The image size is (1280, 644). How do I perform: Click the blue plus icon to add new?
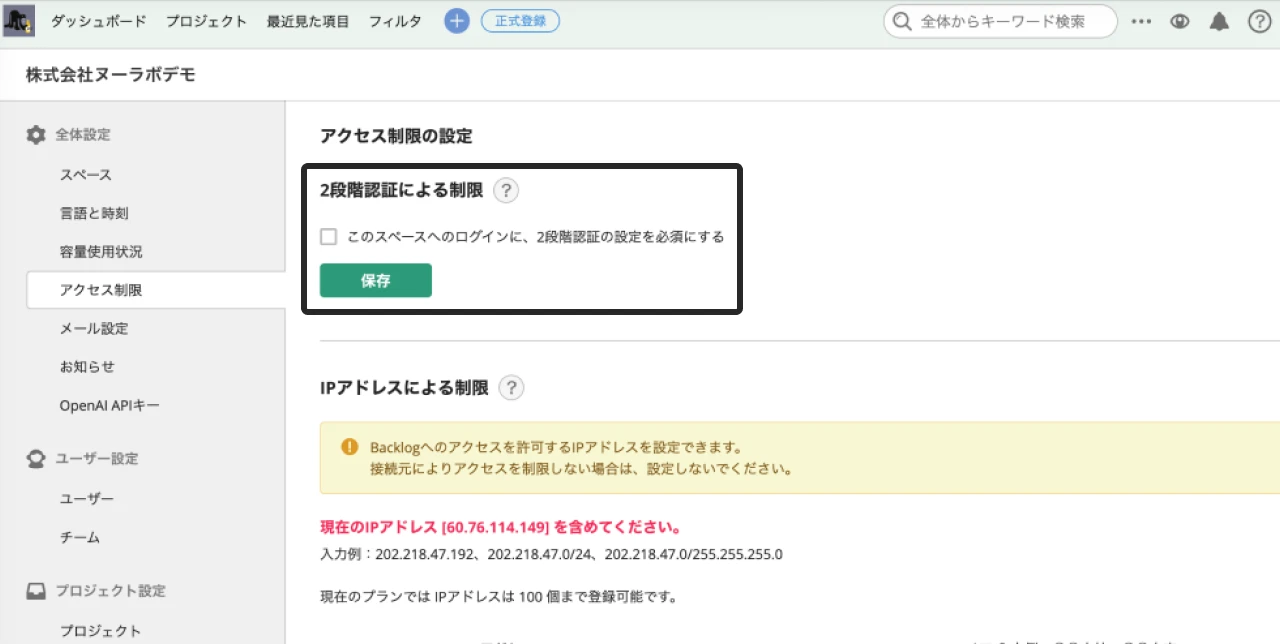point(456,20)
